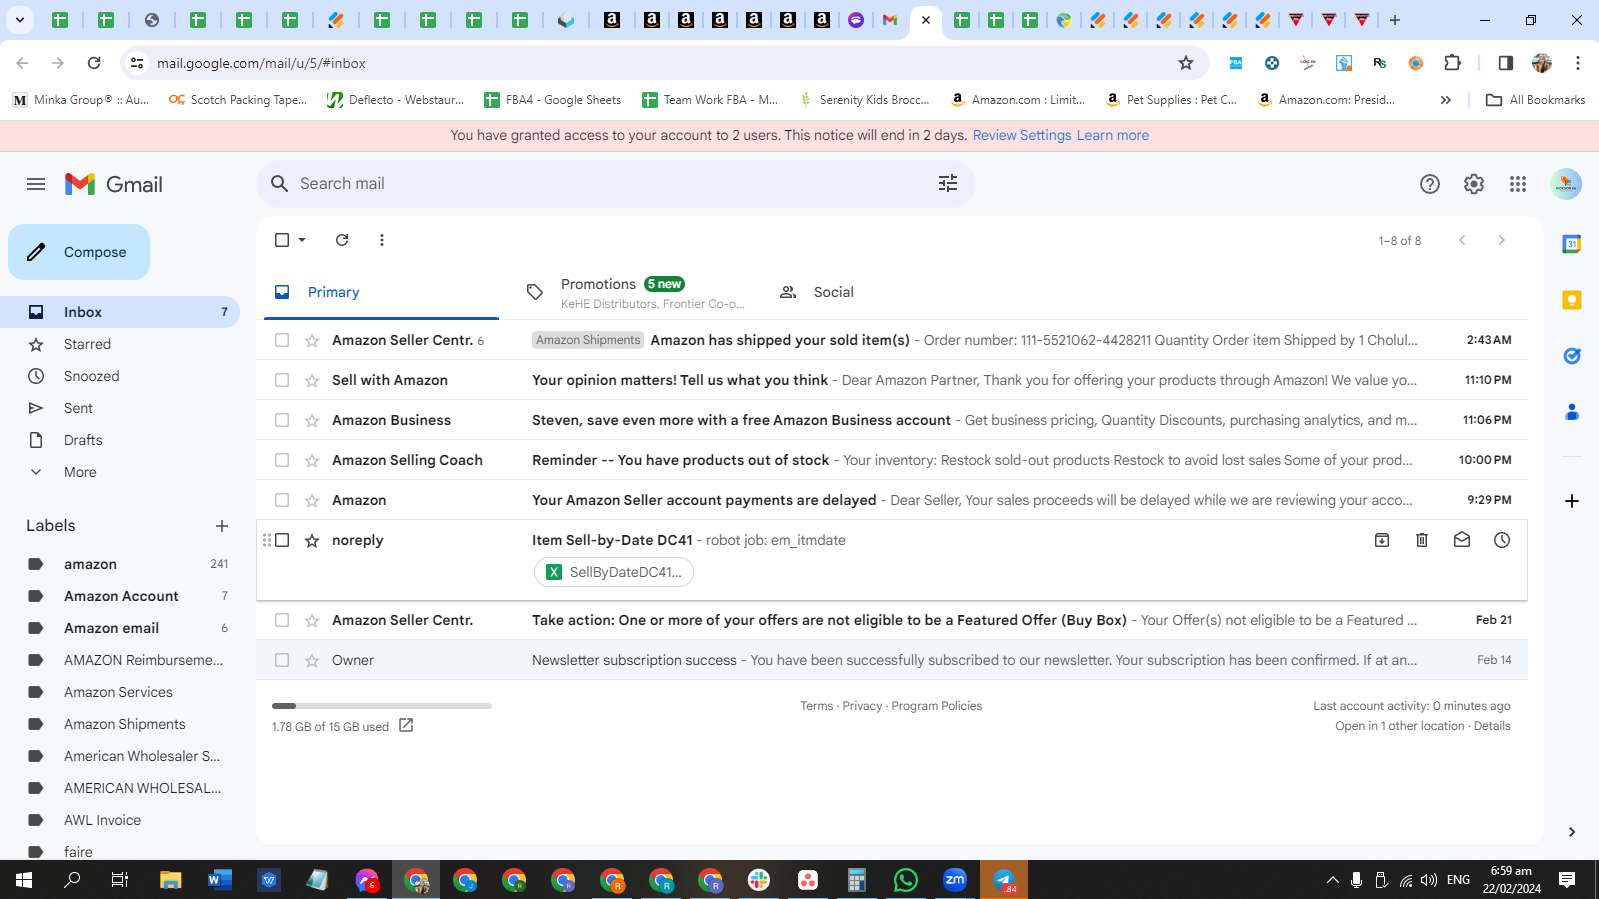Switch to the Promotions tab

pyautogui.click(x=636, y=292)
